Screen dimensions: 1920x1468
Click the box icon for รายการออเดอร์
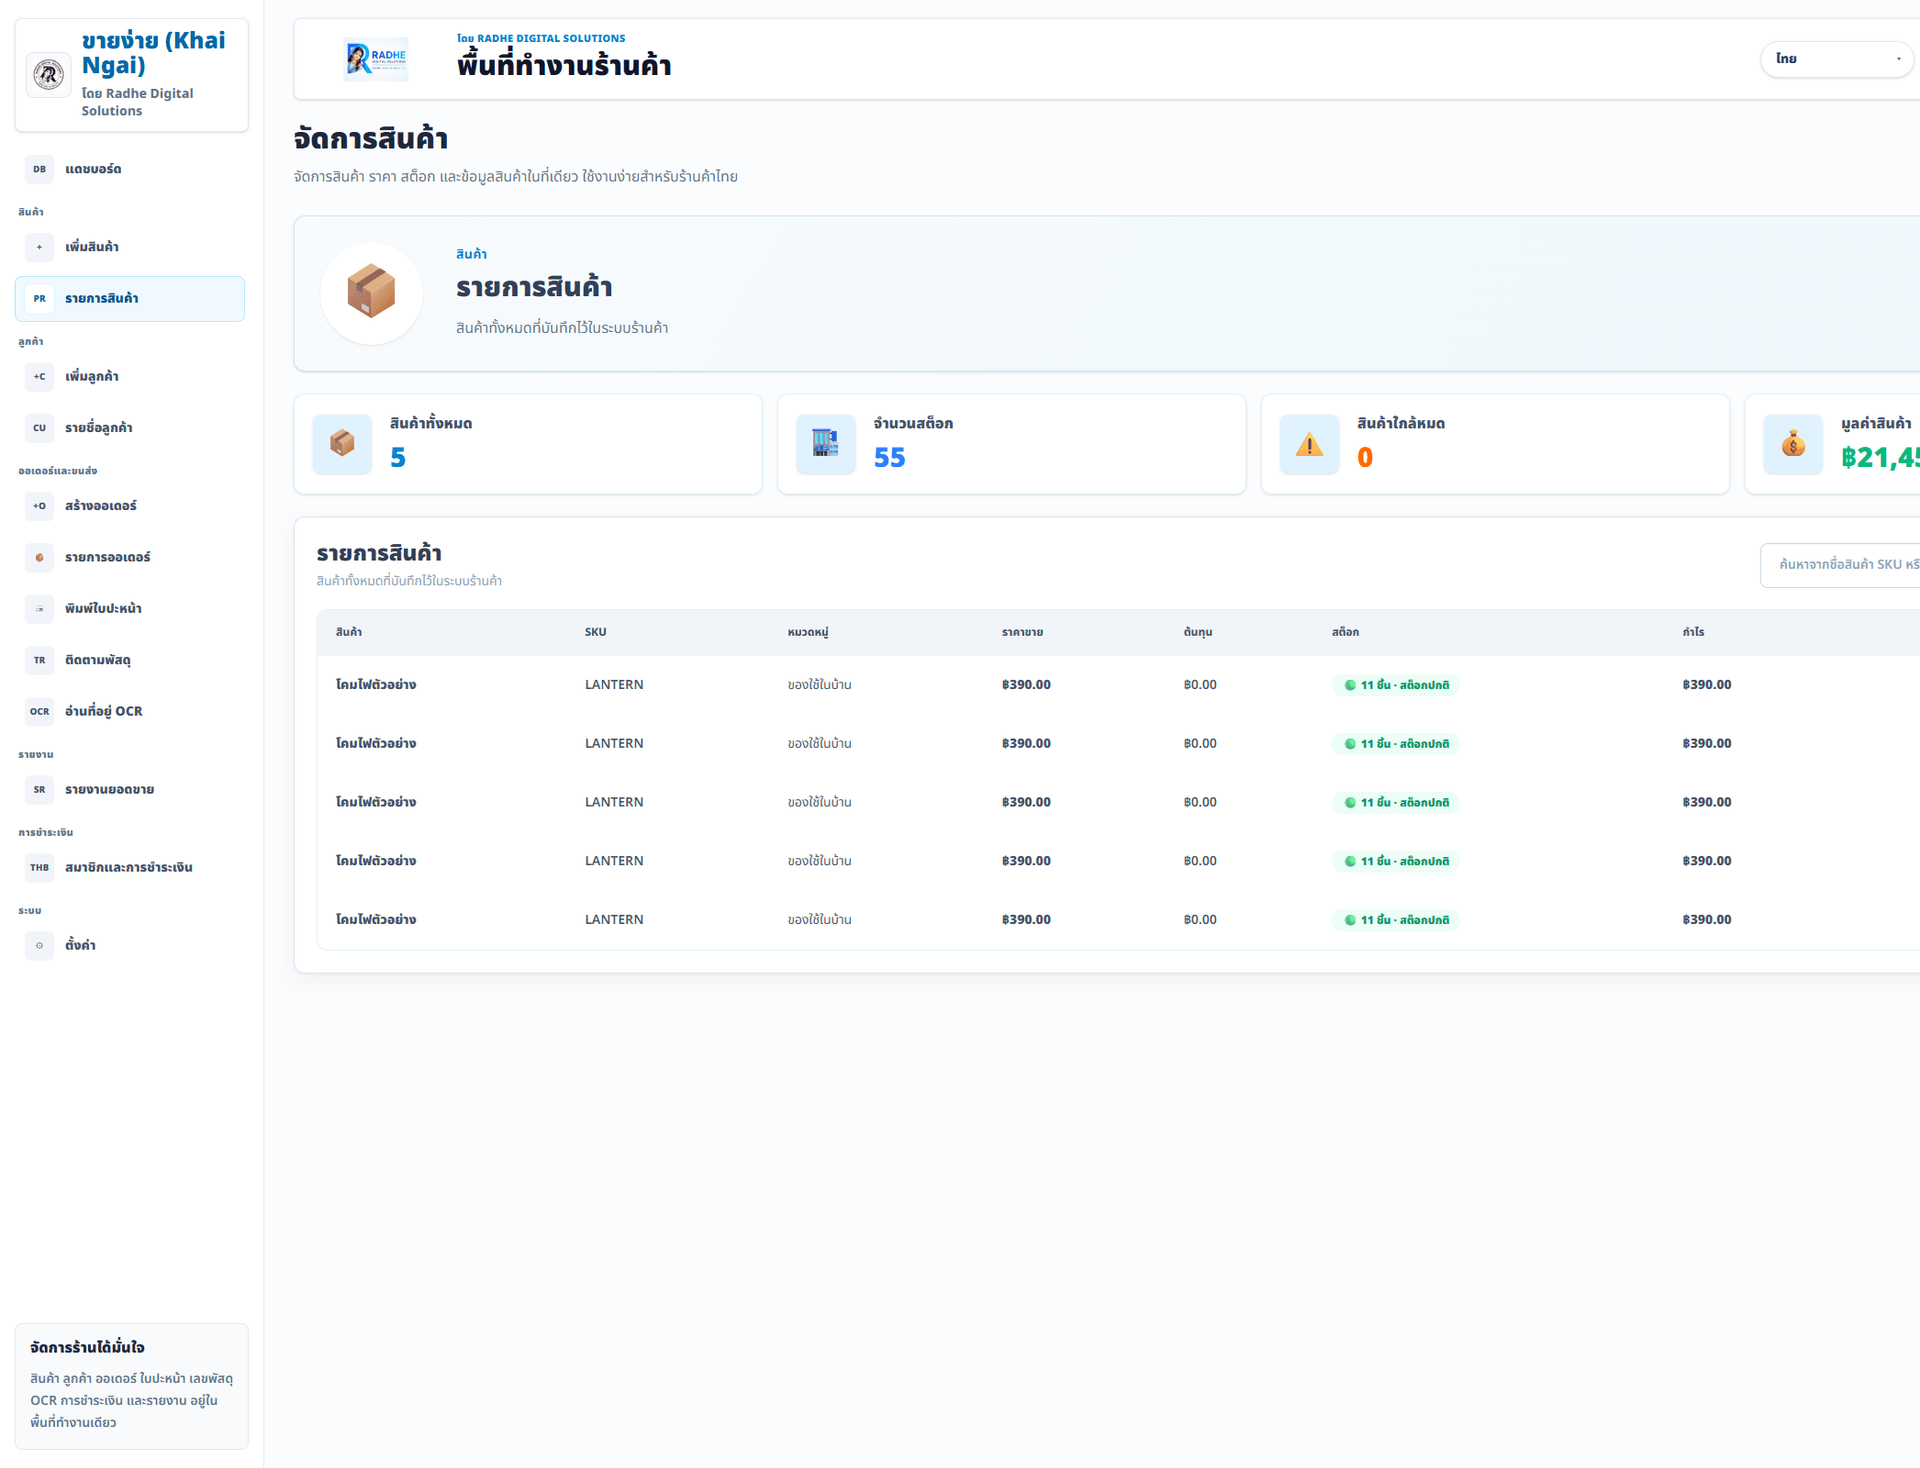point(39,558)
